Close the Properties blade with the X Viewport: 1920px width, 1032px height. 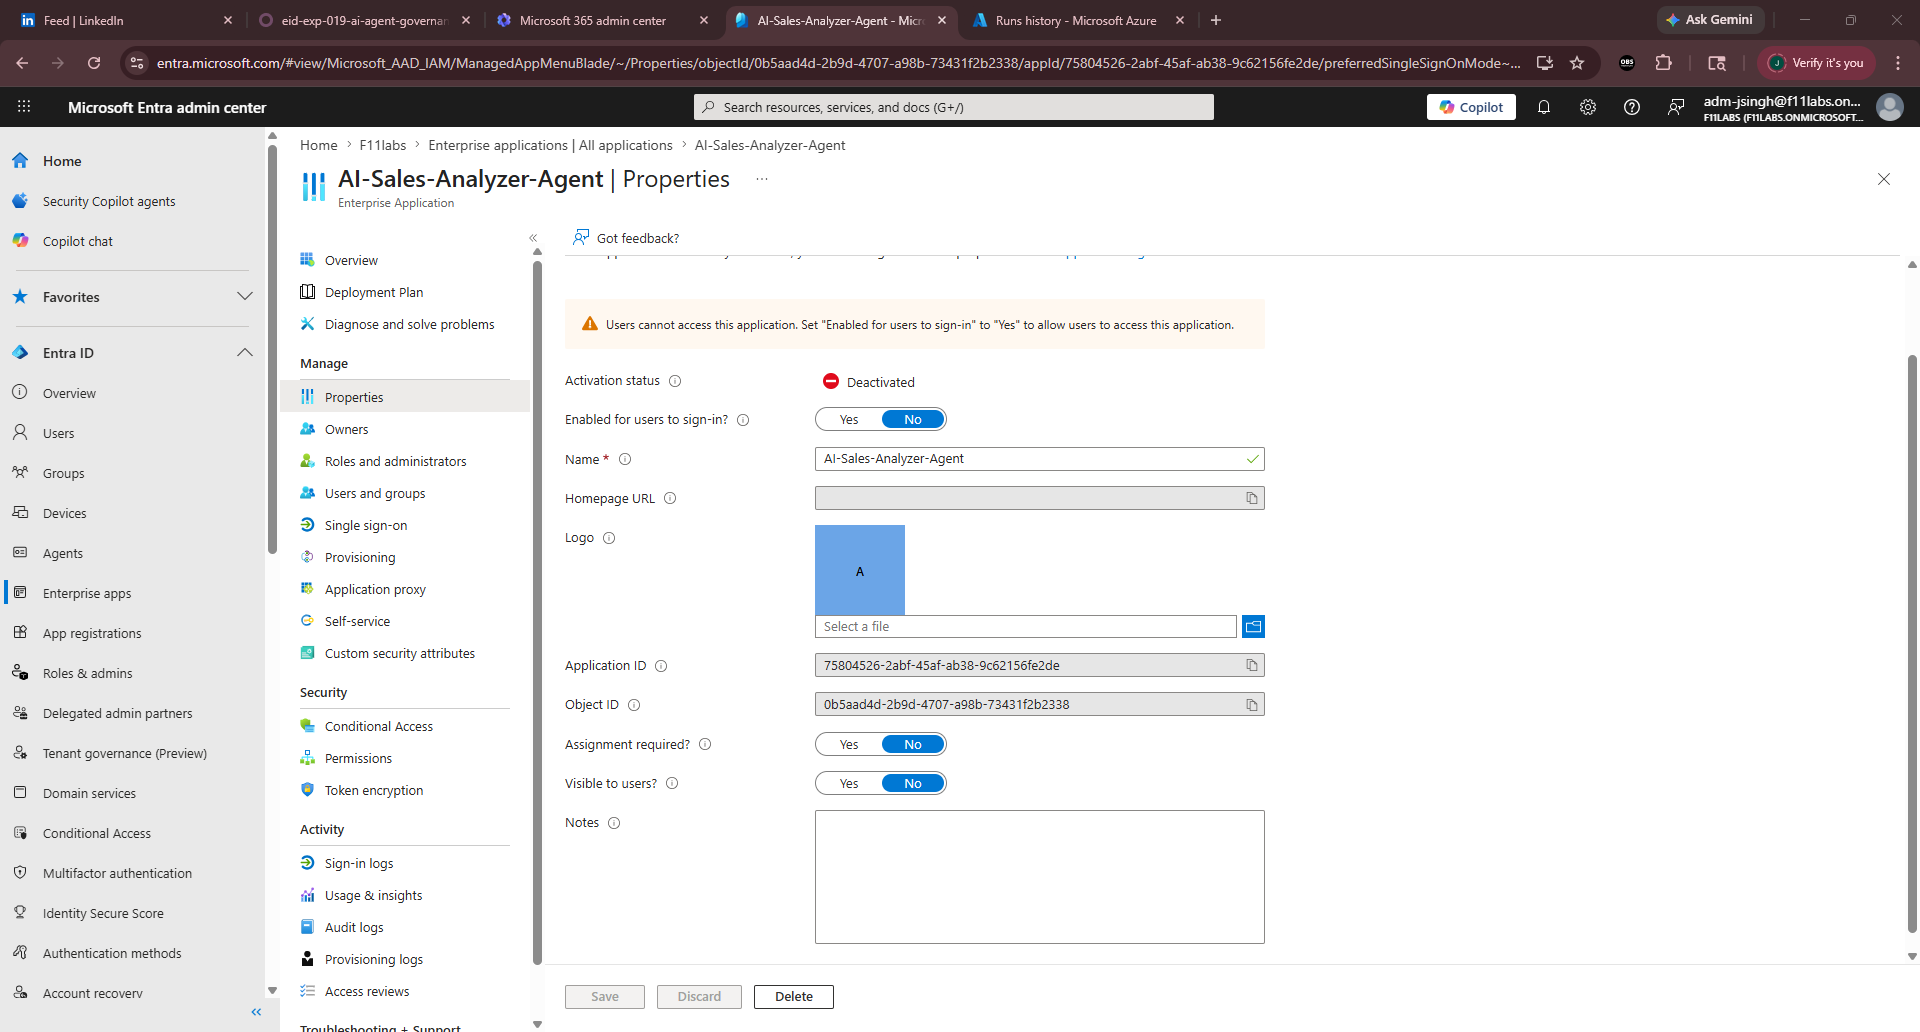1884,179
